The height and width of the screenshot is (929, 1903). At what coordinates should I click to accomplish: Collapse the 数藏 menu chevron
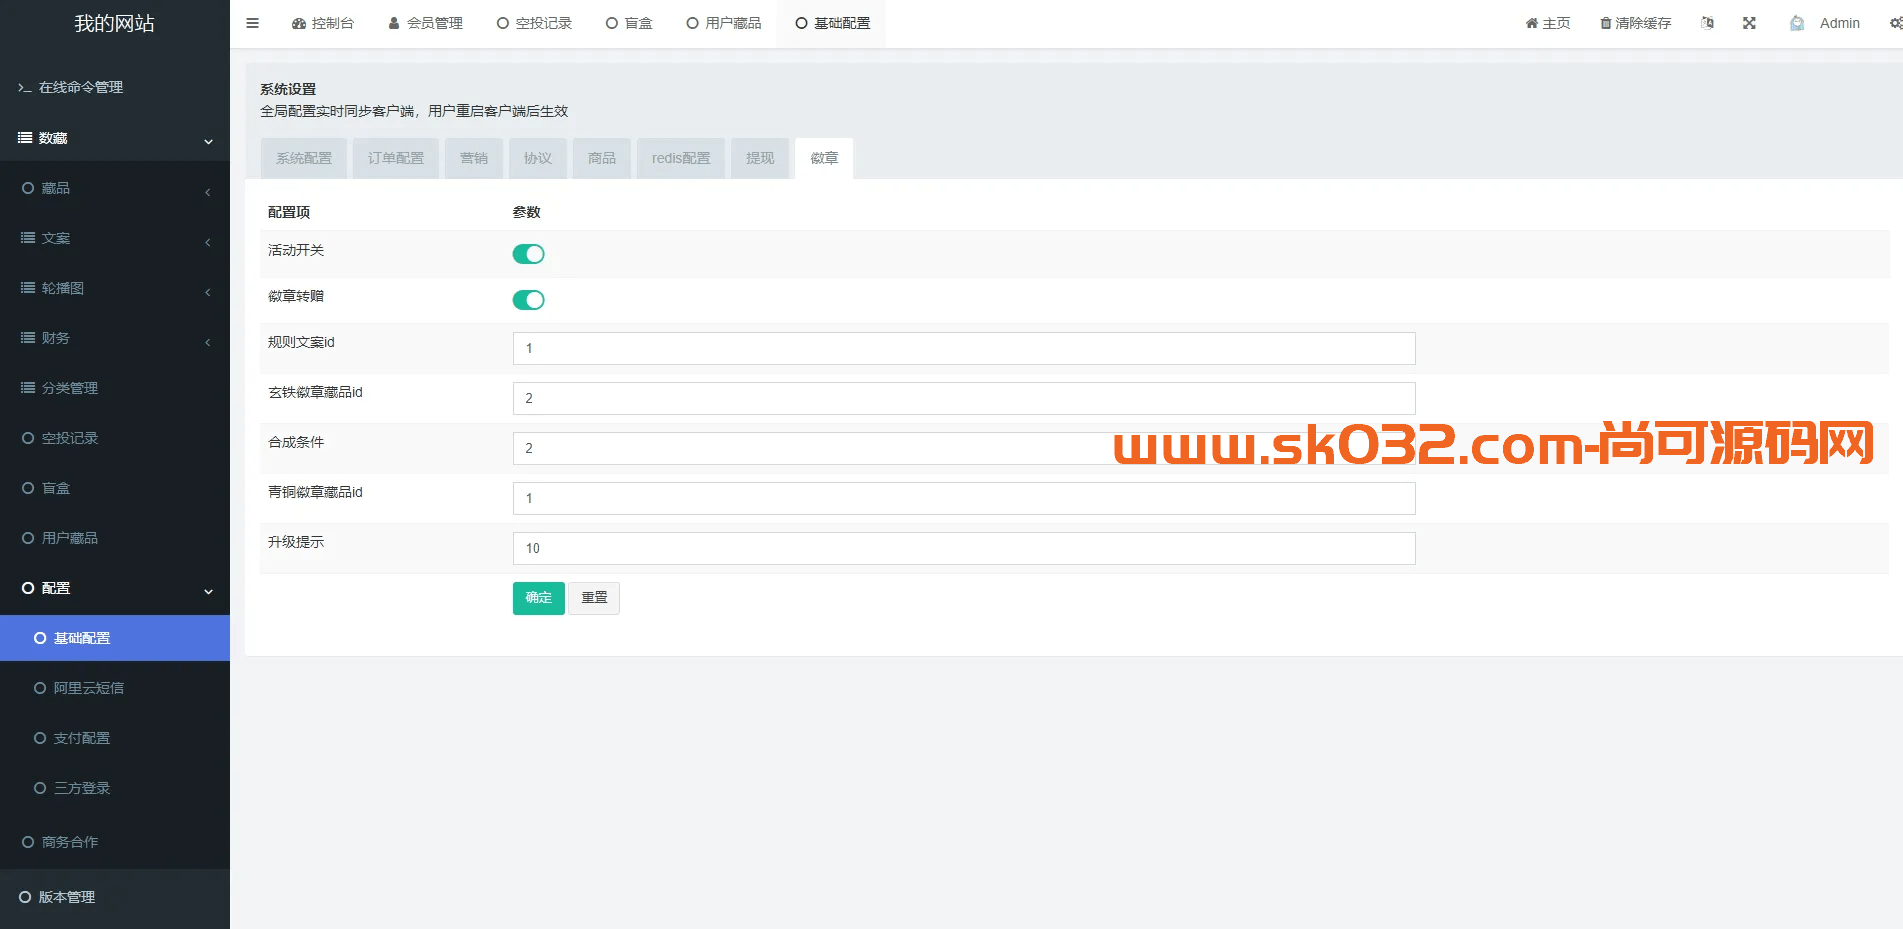(x=208, y=141)
